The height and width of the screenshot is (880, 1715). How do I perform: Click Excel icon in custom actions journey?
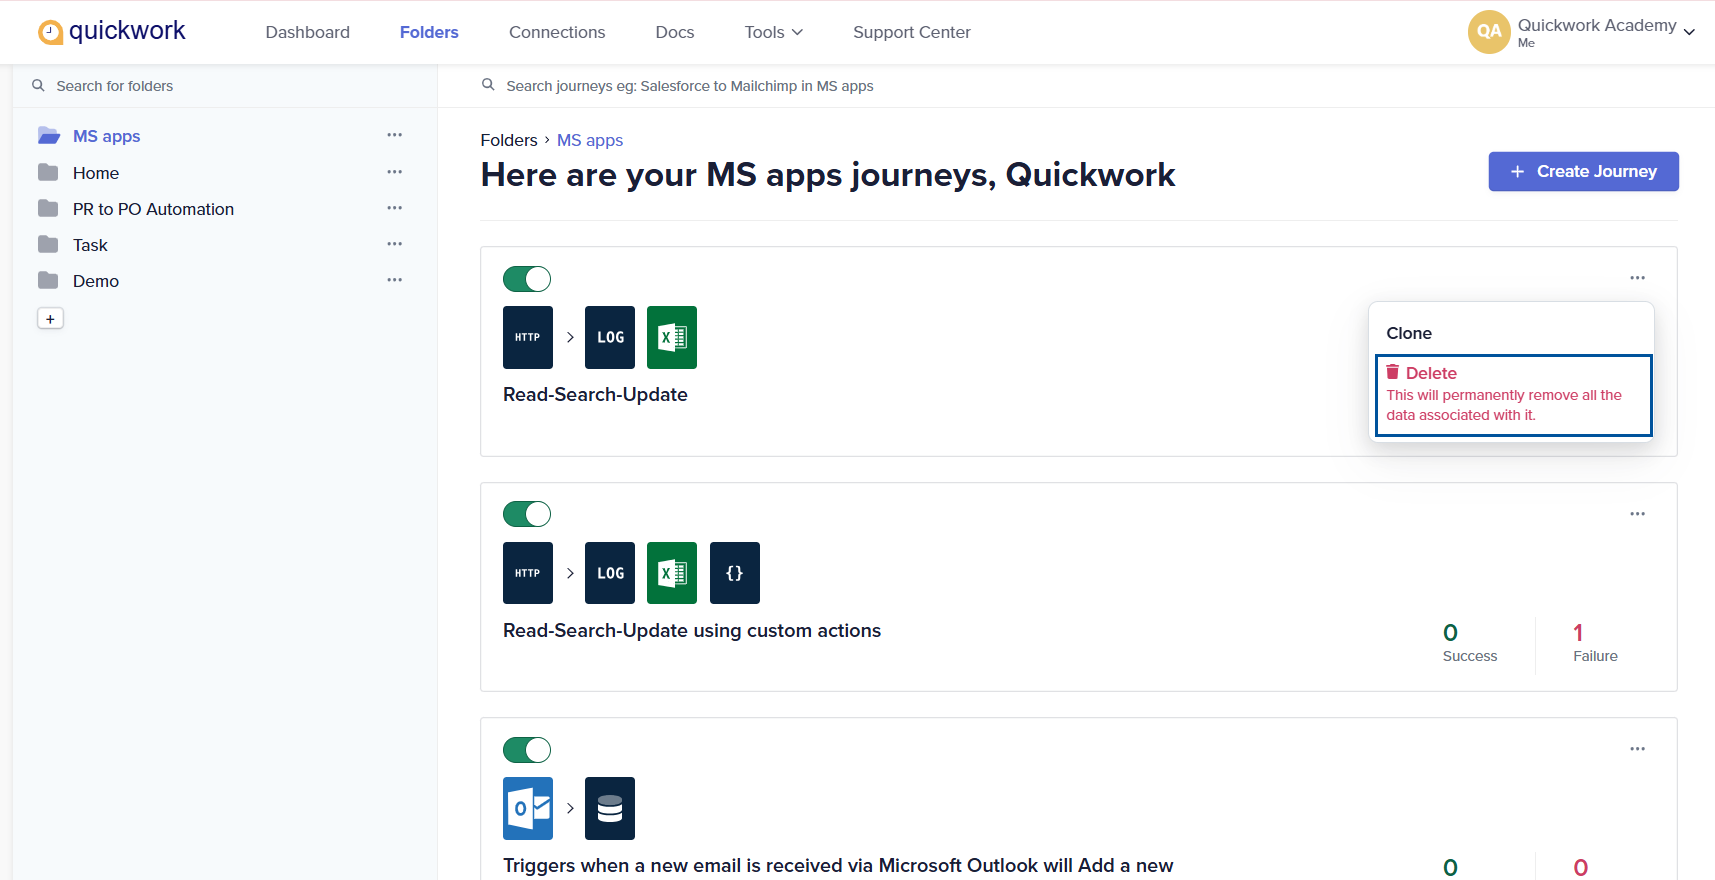pyautogui.click(x=672, y=573)
